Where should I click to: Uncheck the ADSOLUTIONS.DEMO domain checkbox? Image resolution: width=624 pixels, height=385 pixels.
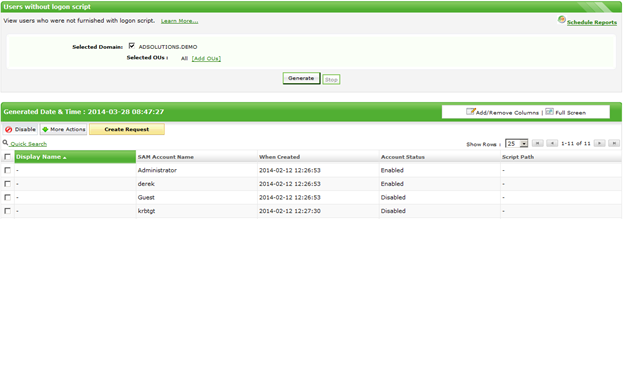(132, 46)
